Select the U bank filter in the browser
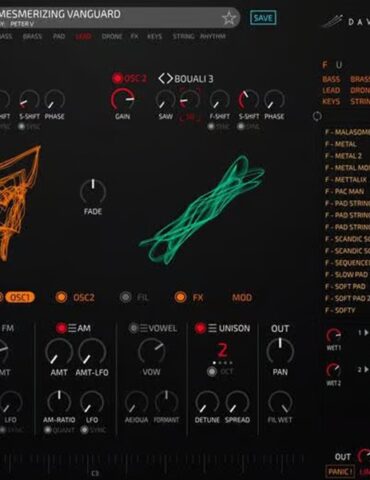This screenshot has height=480, width=370. coord(339,64)
